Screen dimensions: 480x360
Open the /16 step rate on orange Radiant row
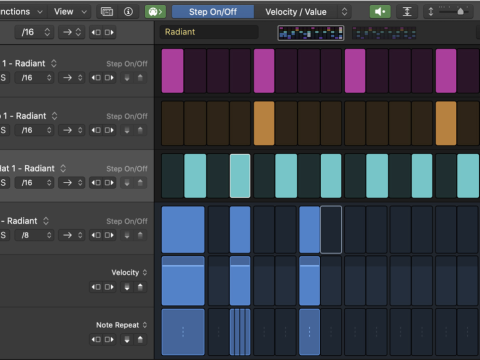(x=34, y=130)
